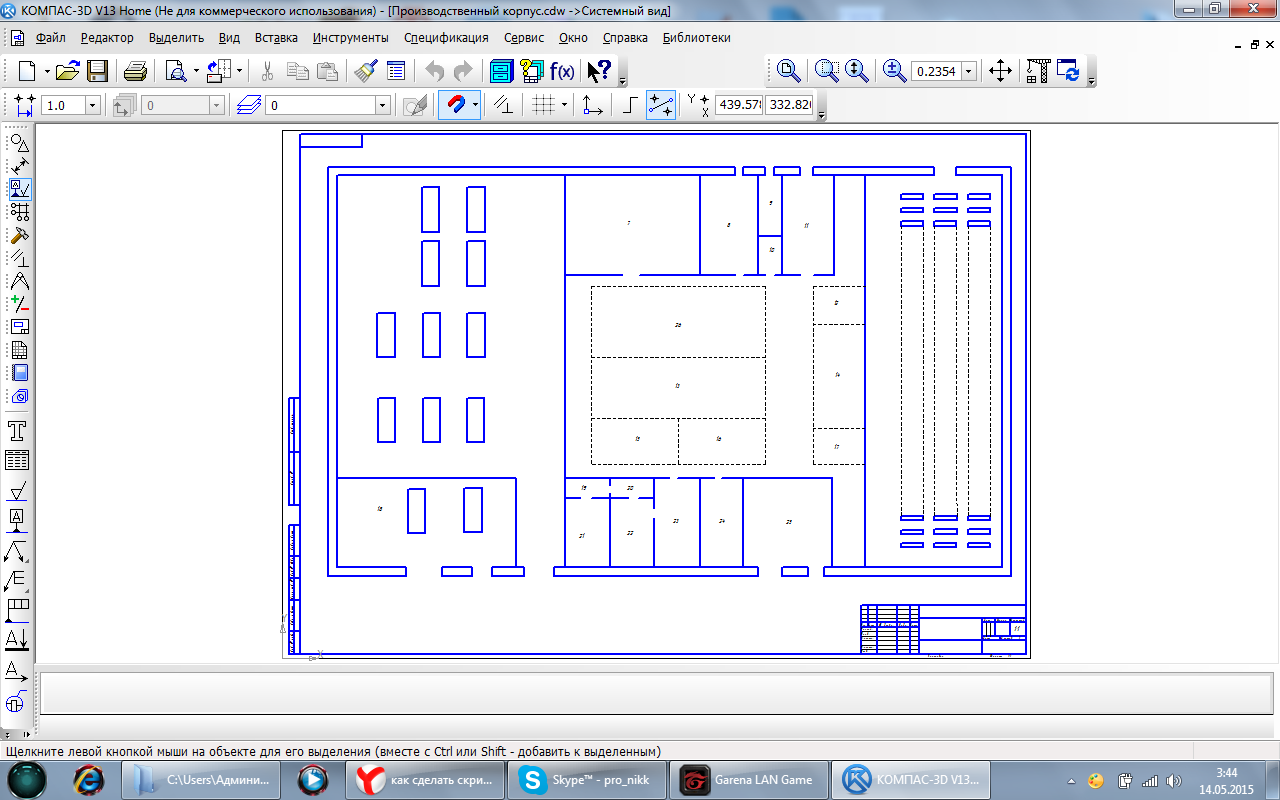The height and width of the screenshot is (800, 1280).
Task: Toggle the magnet snapping button
Action: pyautogui.click(x=455, y=105)
